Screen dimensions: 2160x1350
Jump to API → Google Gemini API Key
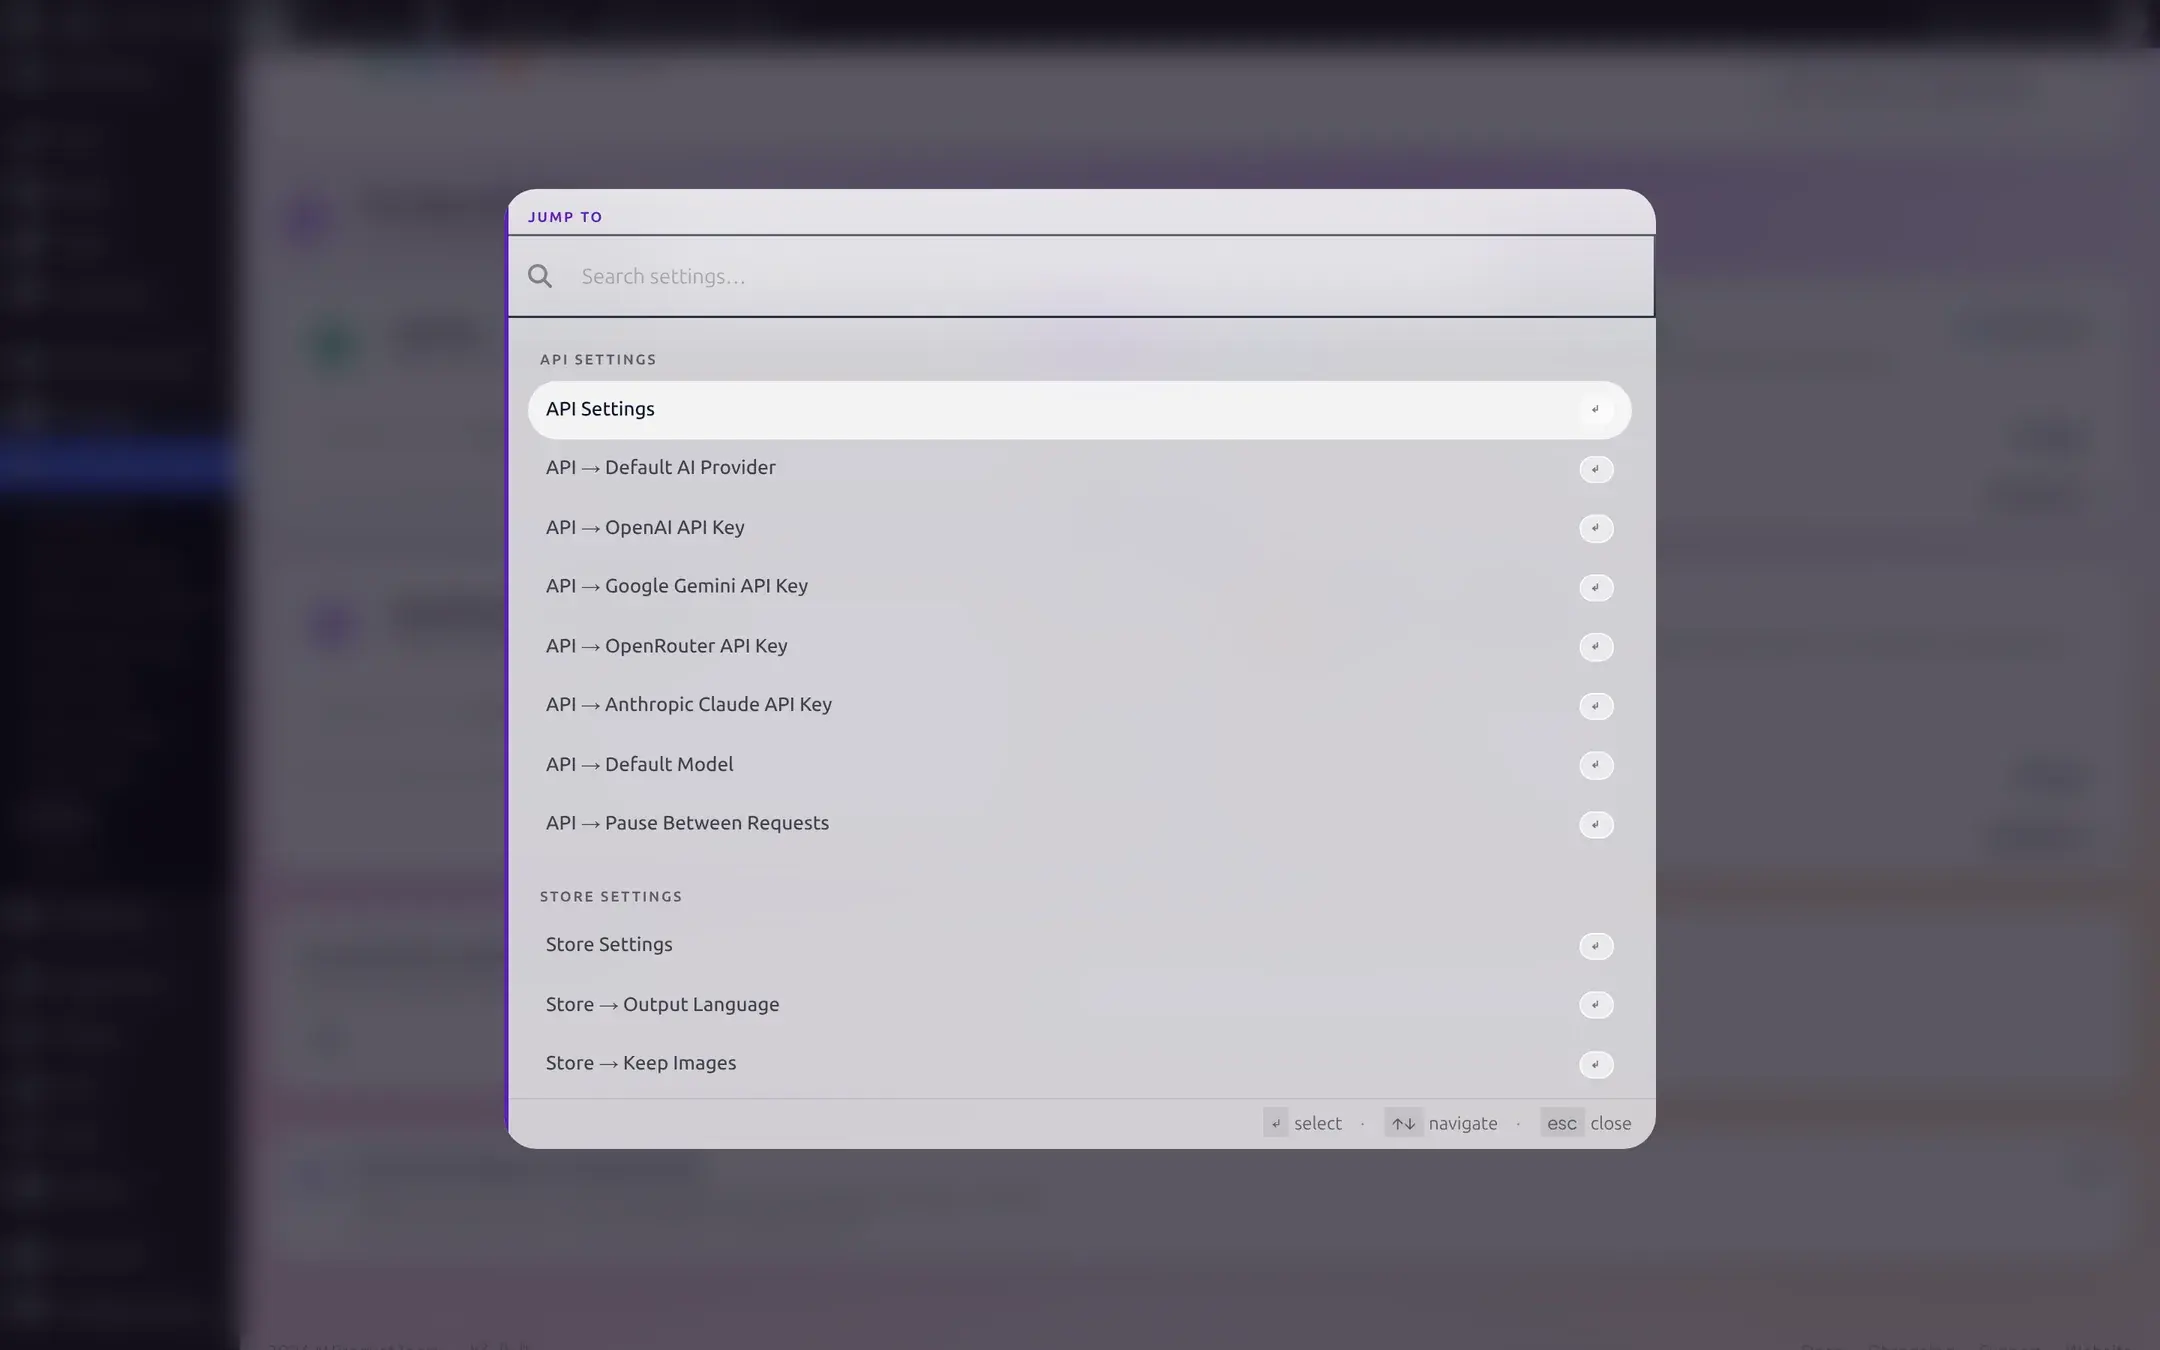1079,586
